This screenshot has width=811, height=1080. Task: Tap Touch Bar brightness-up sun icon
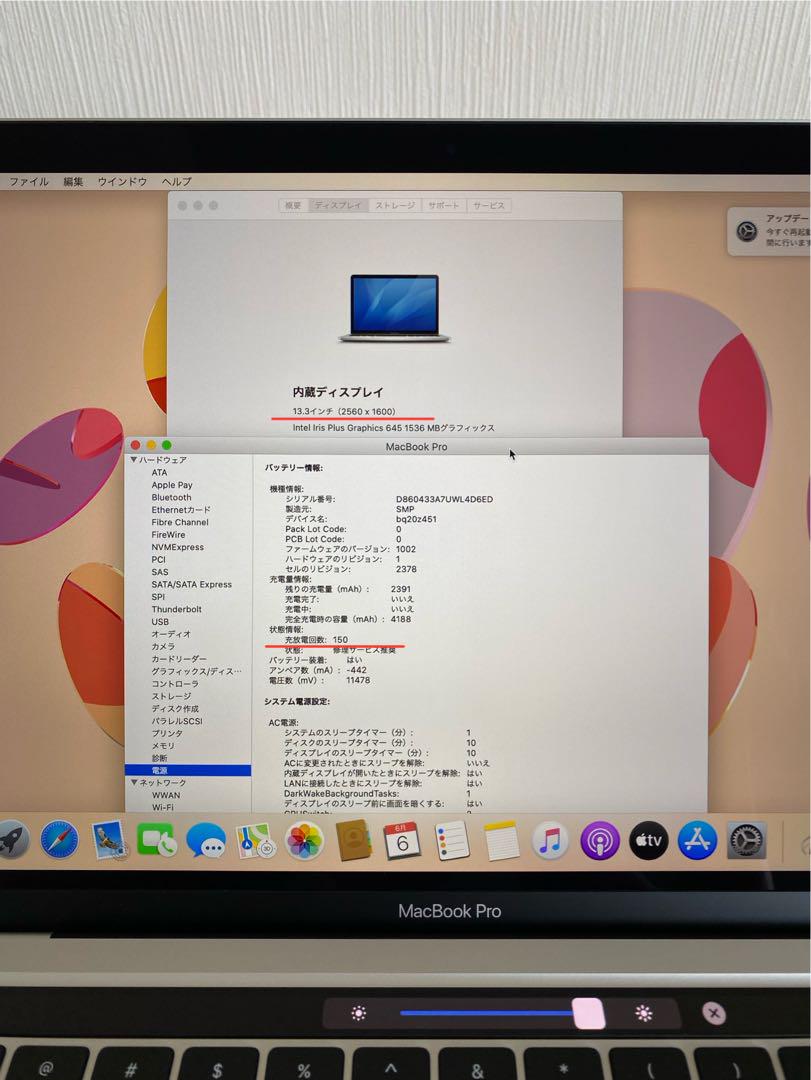[644, 1013]
